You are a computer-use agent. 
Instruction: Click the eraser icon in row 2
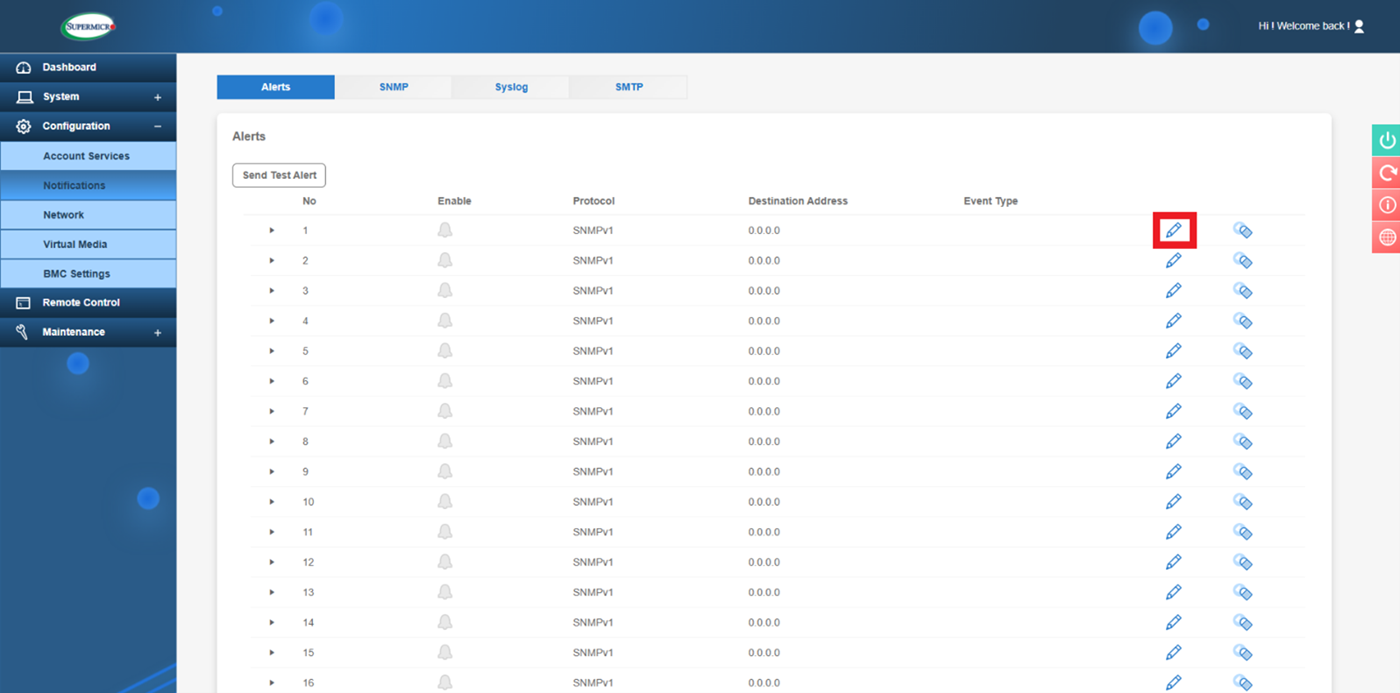1243,261
